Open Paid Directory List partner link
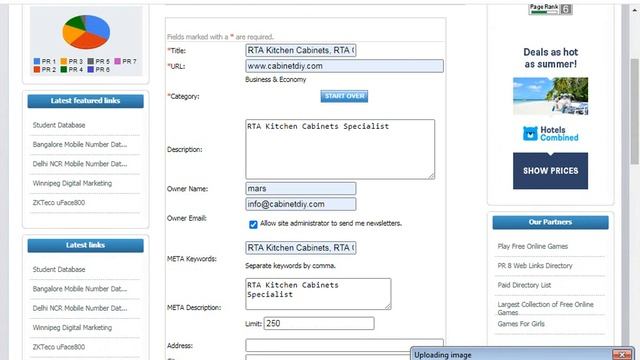The height and width of the screenshot is (360, 640). [524, 285]
